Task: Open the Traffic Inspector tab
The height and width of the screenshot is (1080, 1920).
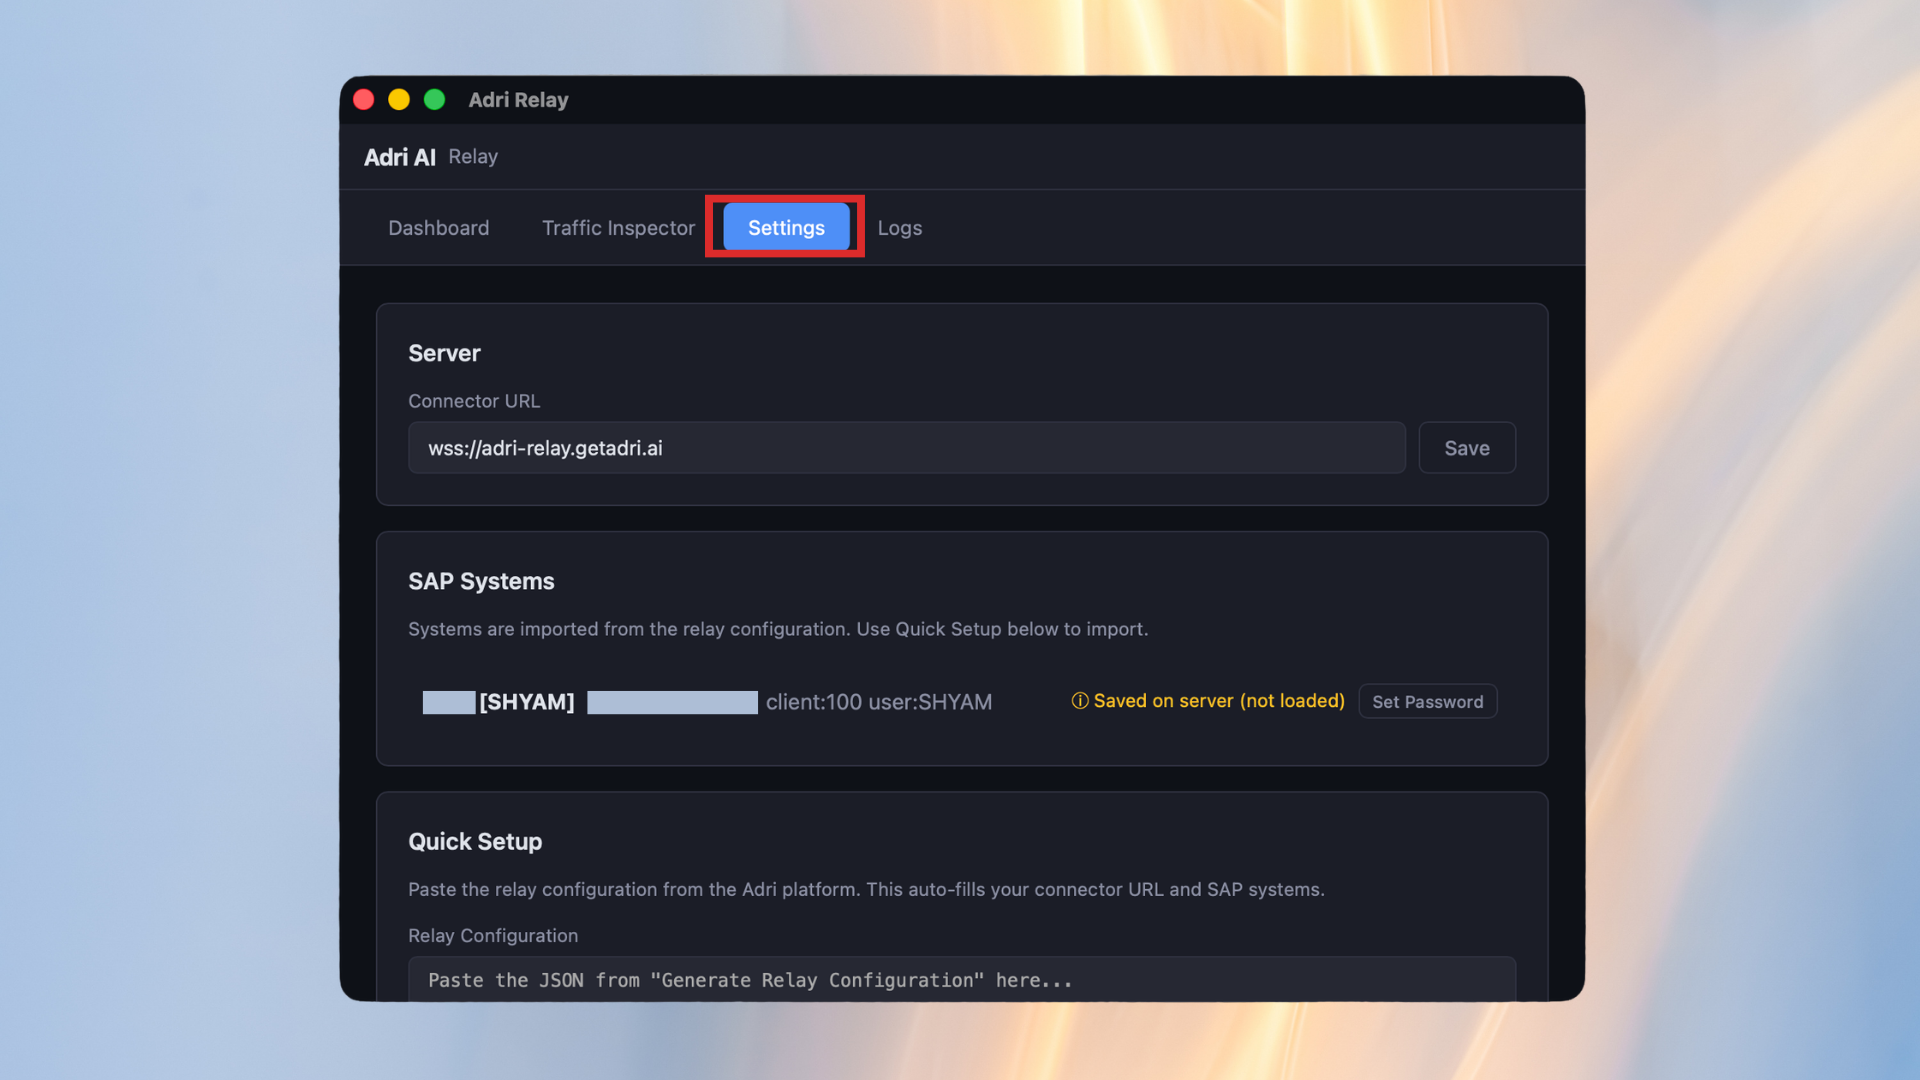Action: (617, 227)
